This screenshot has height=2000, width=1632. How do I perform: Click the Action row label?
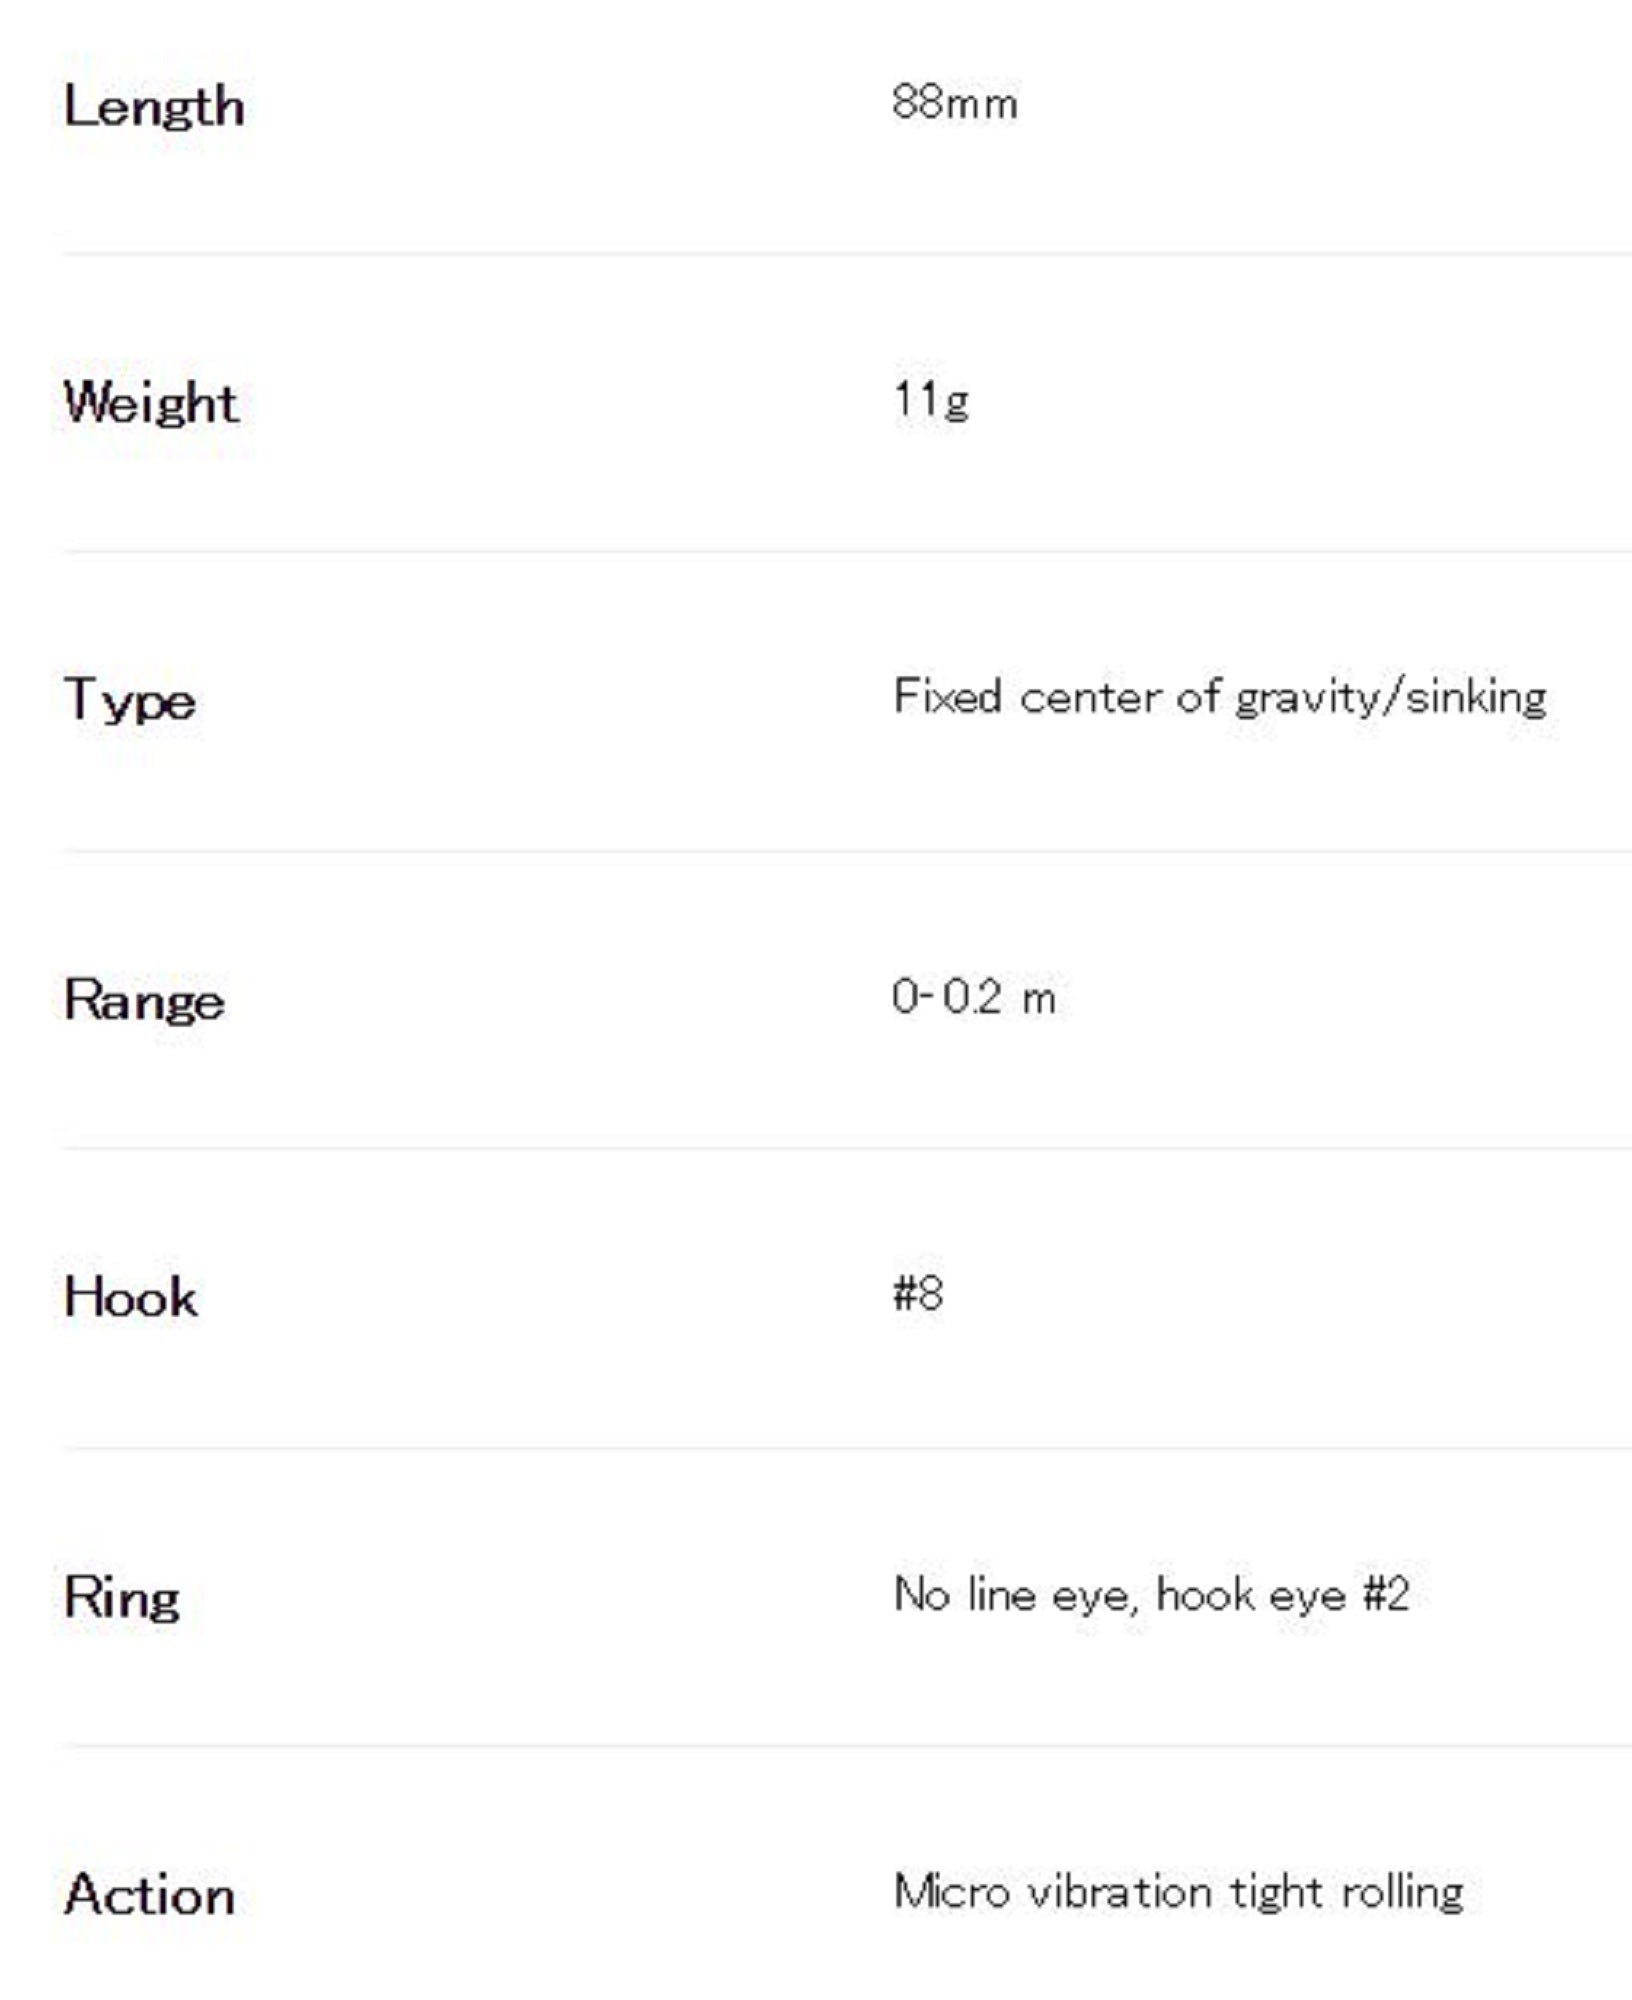tap(150, 1895)
